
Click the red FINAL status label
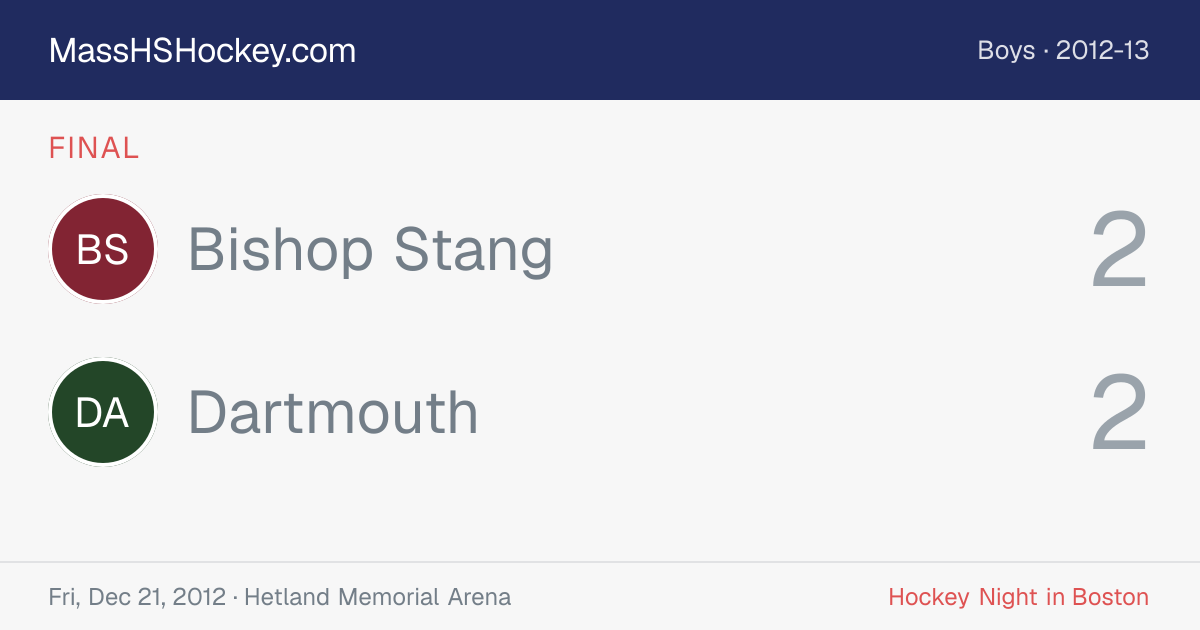(94, 149)
